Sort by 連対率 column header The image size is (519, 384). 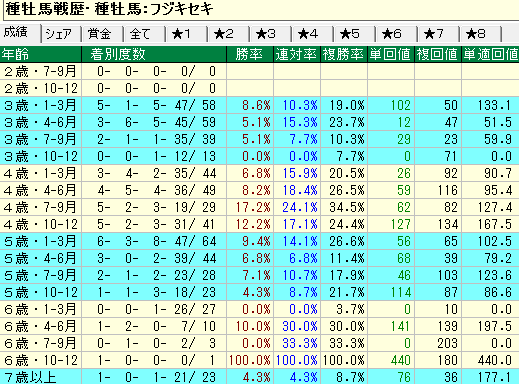297,54
